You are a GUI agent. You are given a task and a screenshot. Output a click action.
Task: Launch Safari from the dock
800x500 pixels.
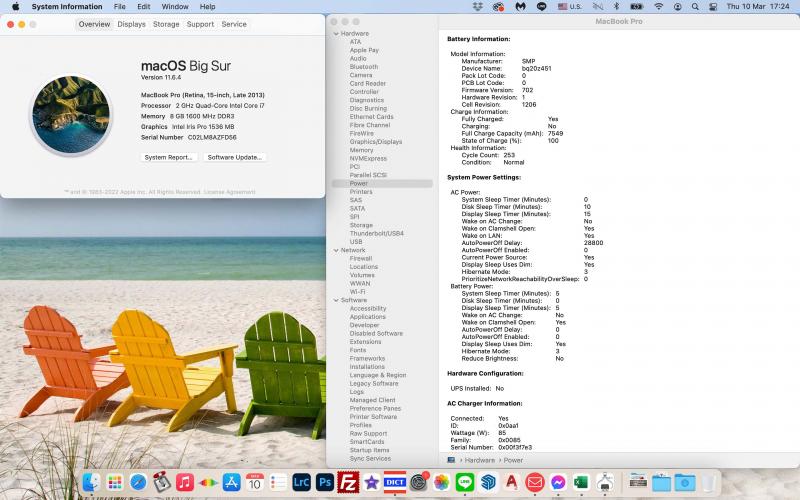tap(138, 482)
